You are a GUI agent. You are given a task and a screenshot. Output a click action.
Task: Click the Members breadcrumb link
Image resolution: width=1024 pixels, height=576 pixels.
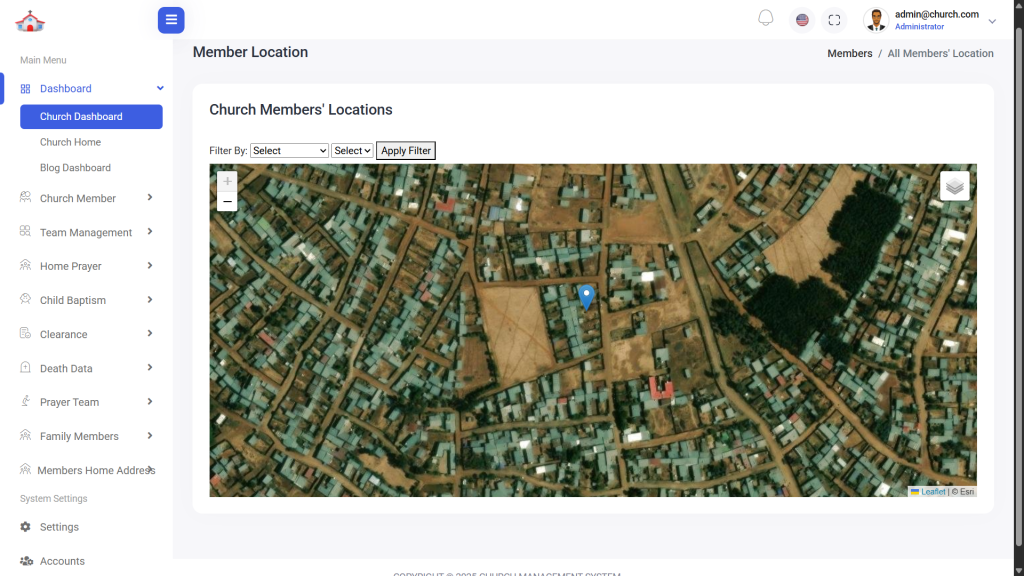click(850, 53)
